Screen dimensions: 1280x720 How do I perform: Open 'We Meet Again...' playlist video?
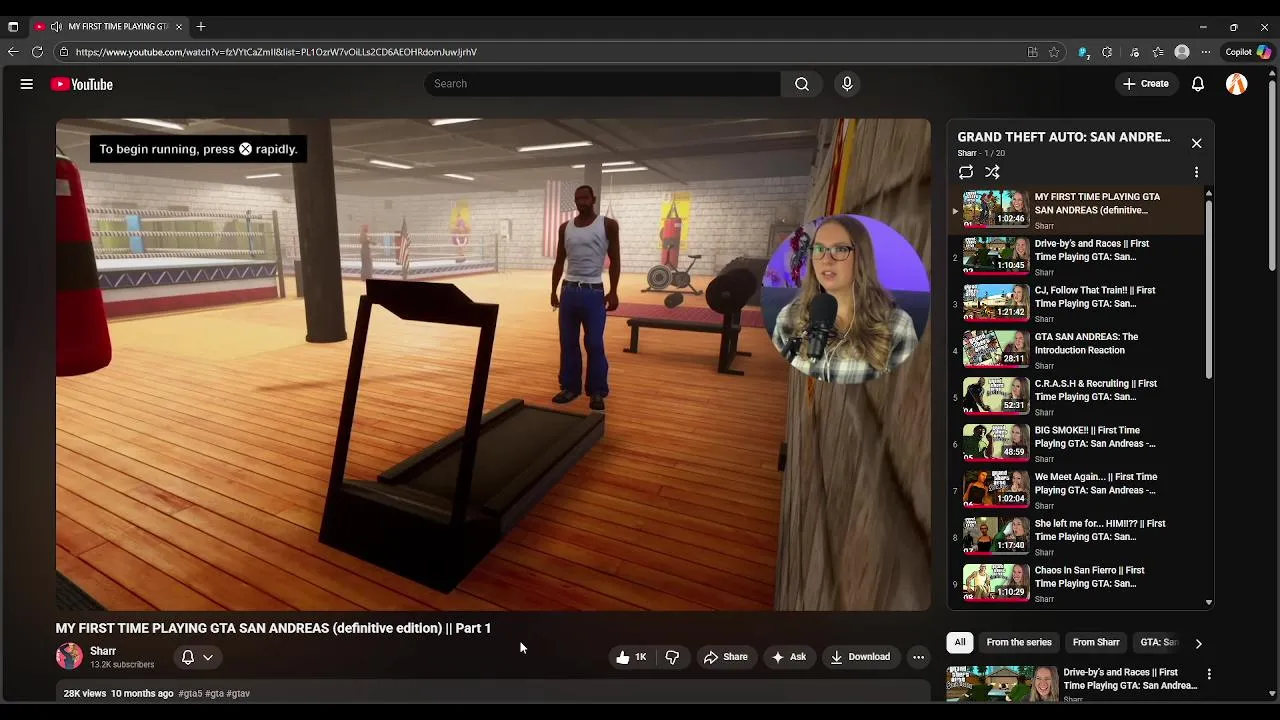1076,491
